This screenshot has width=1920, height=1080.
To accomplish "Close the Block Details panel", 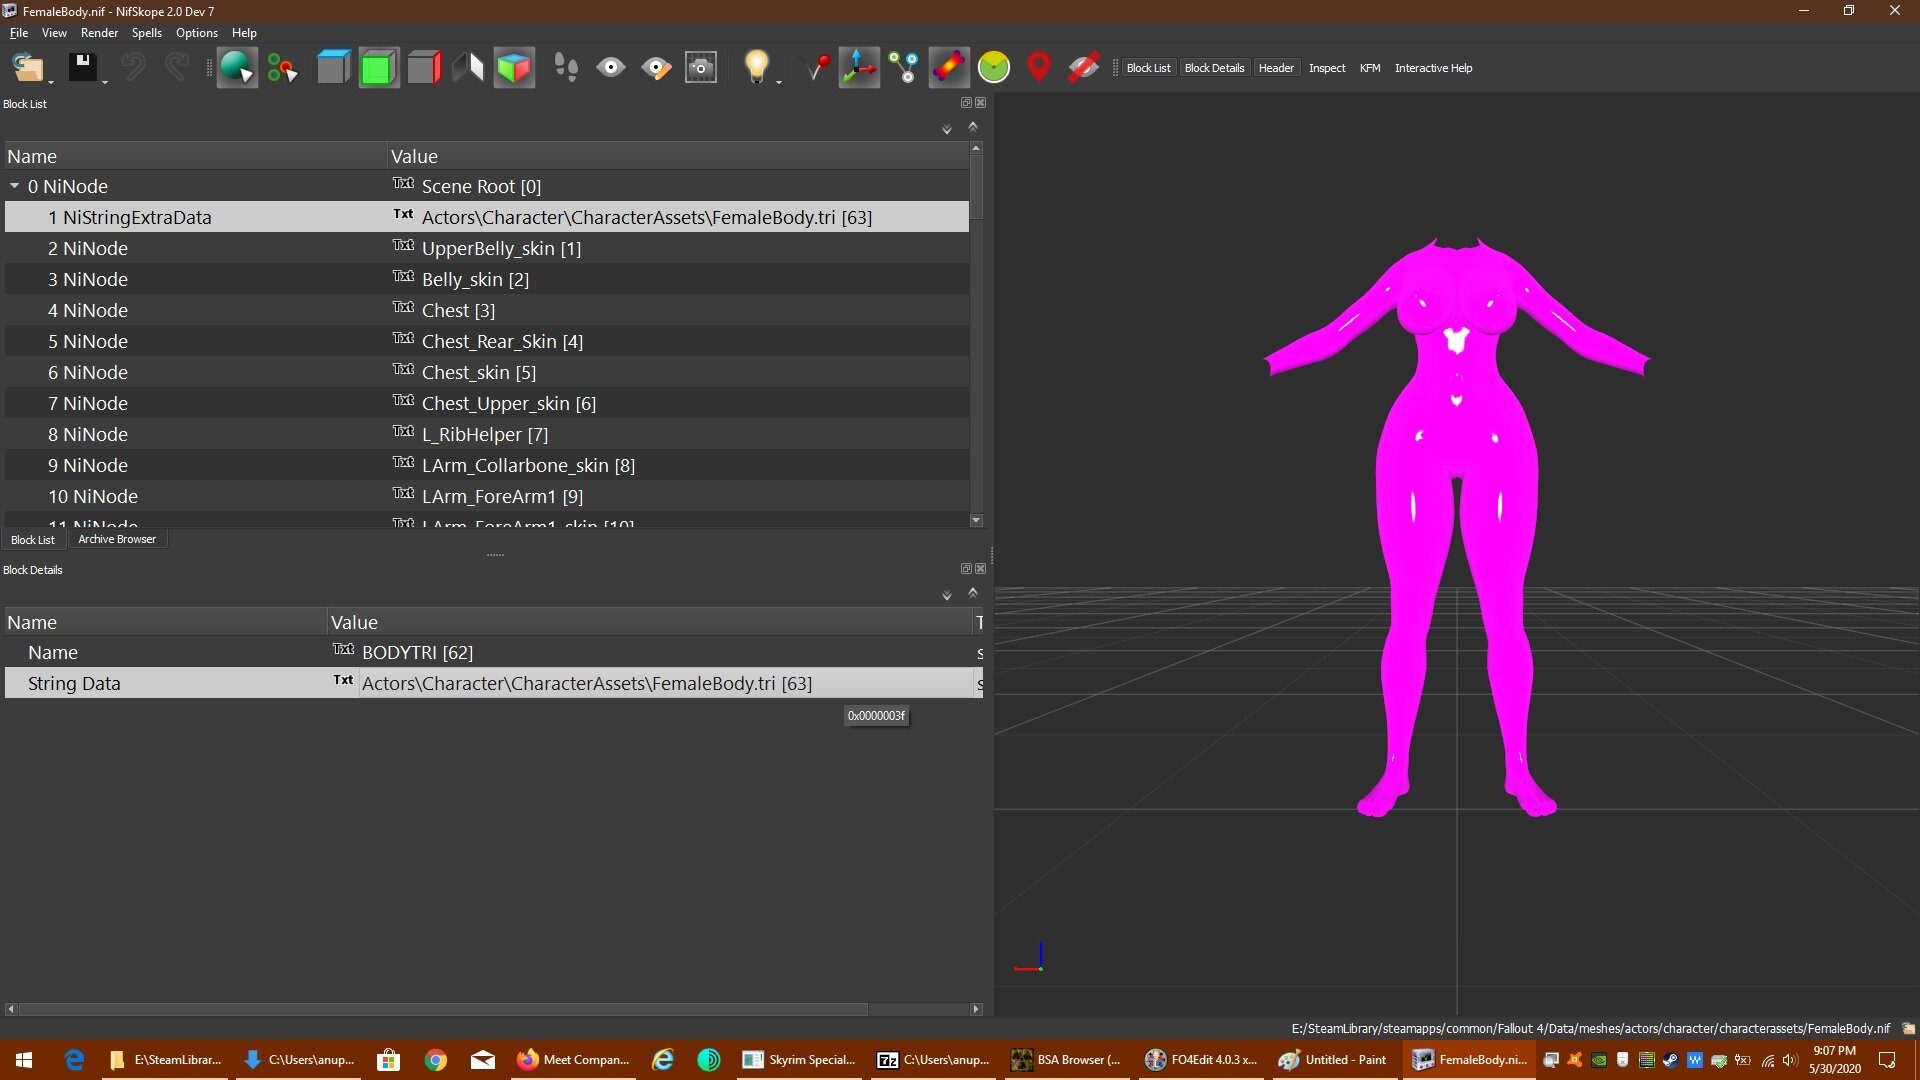I will (x=981, y=569).
